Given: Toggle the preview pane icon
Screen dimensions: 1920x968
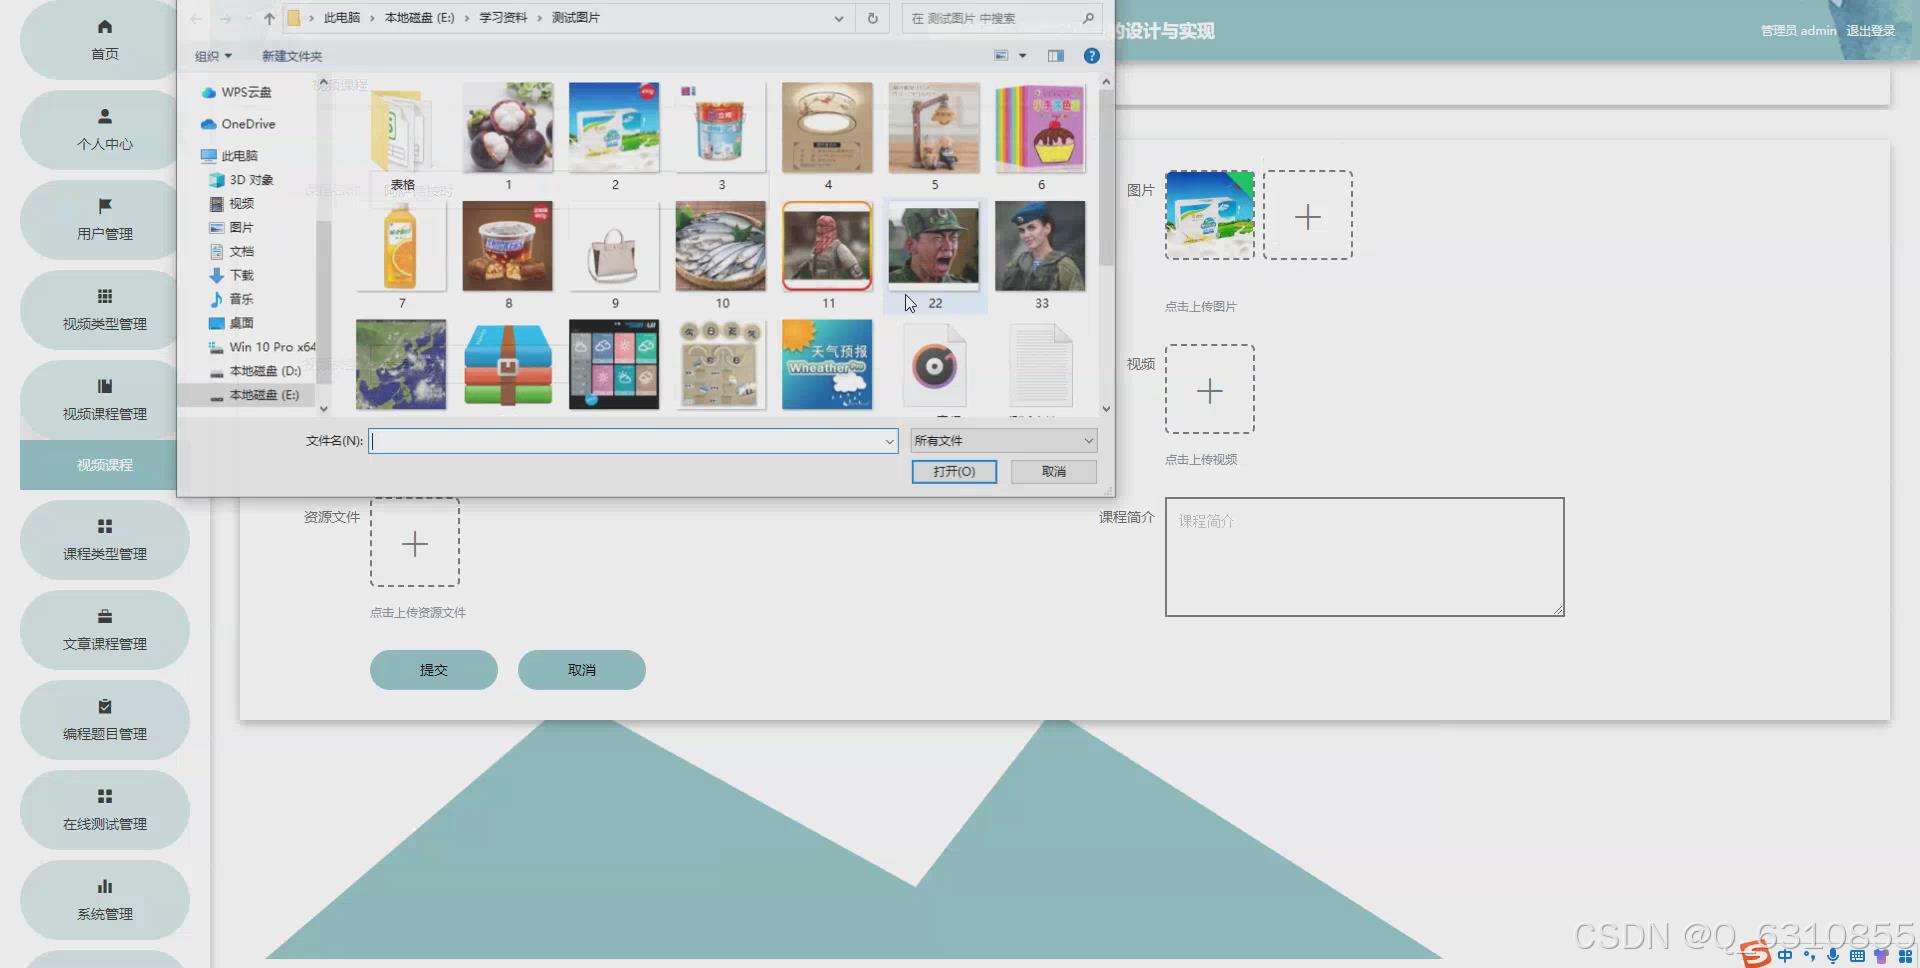Looking at the screenshot, I should (x=1056, y=56).
